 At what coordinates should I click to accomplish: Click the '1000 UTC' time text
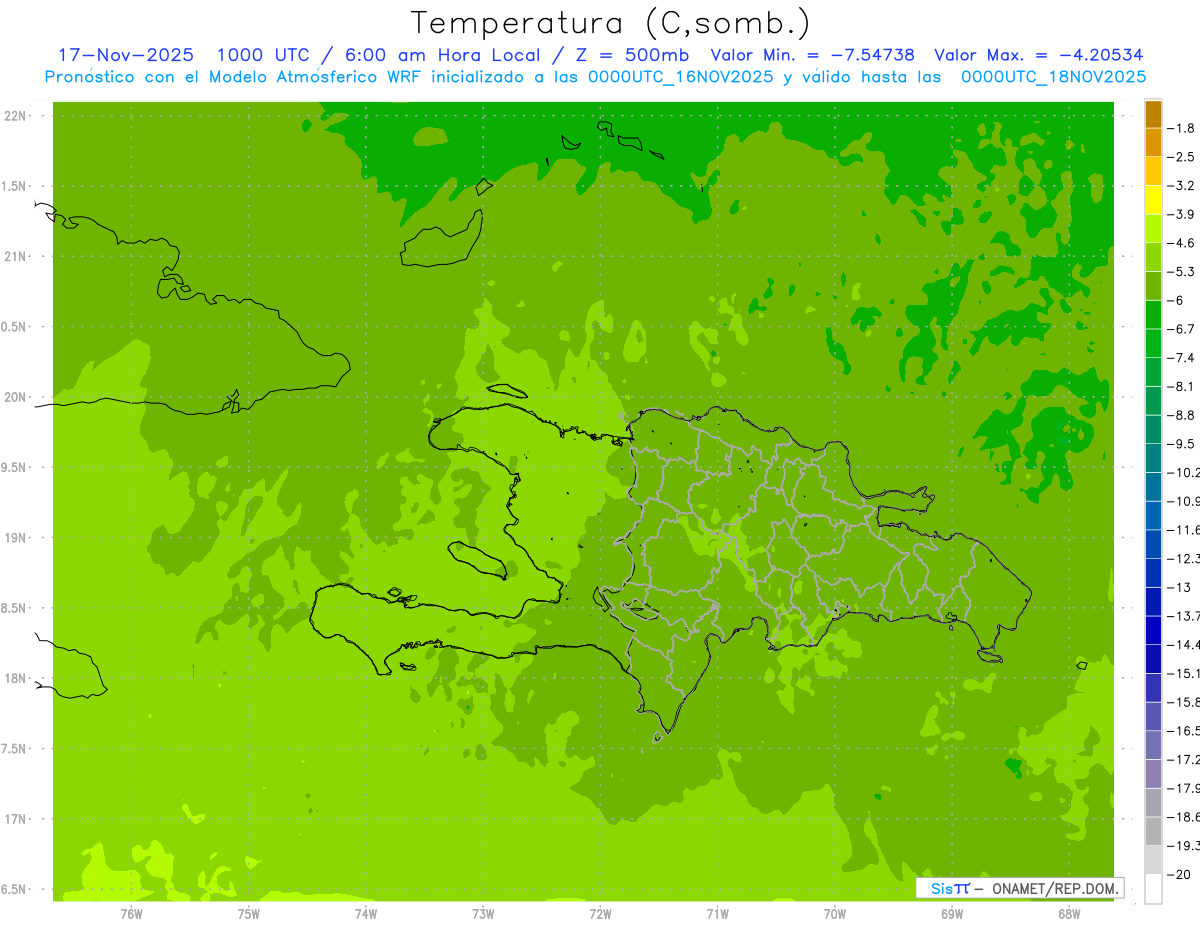click(x=262, y=55)
